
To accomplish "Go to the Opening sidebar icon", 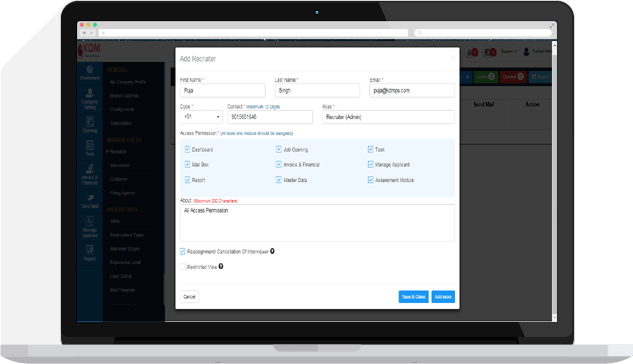I will [x=90, y=124].
